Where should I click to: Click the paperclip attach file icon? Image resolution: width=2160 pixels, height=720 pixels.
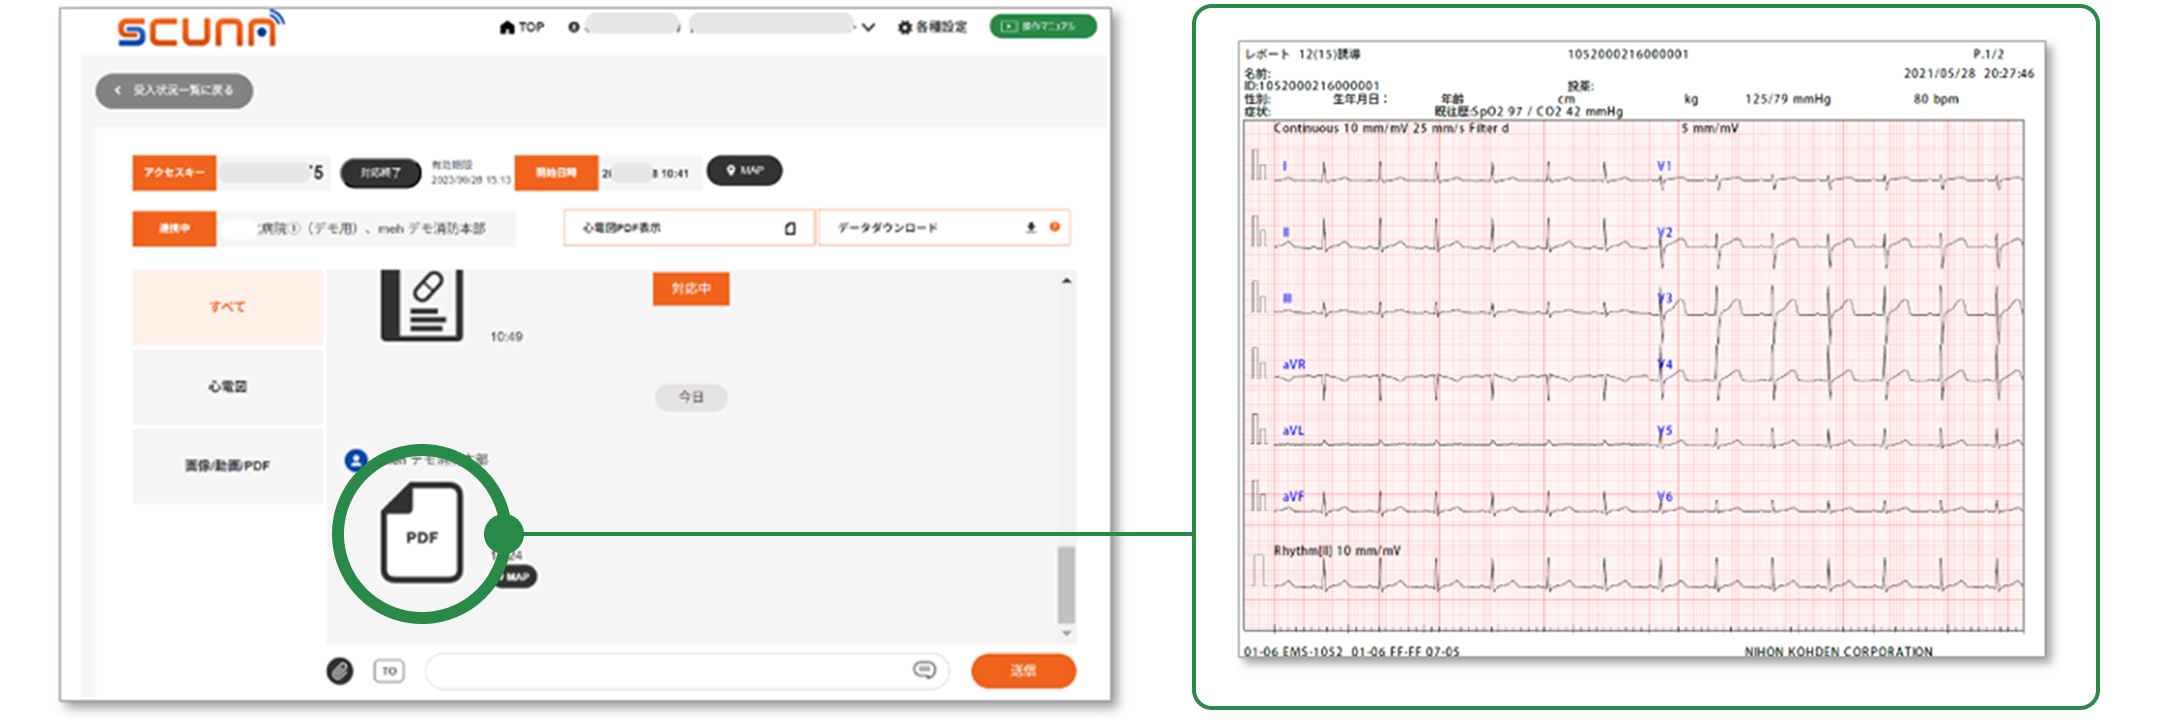coord(340,671)
